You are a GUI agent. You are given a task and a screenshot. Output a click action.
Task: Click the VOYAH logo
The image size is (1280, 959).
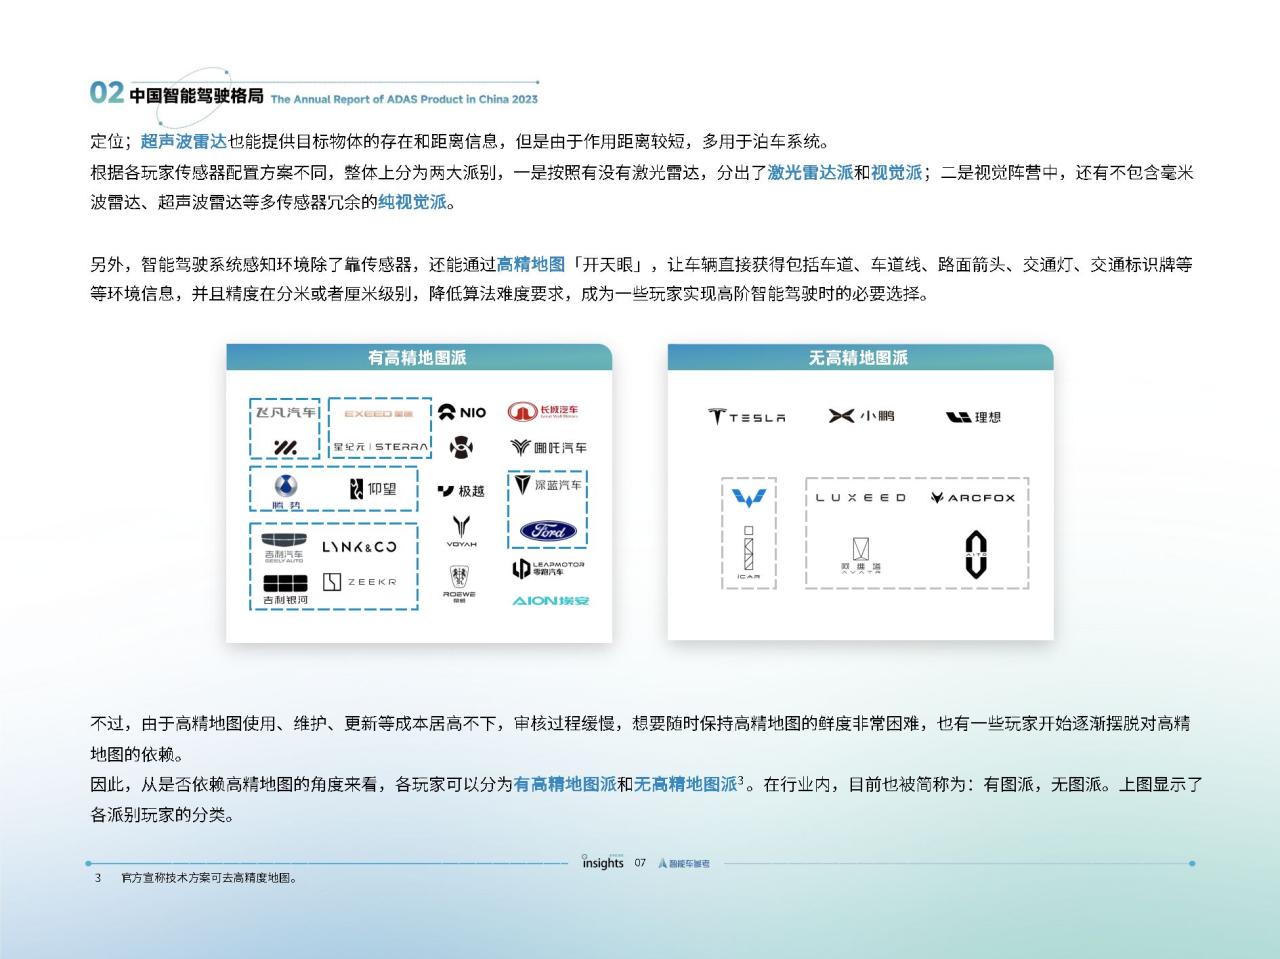(x=461, y=531)
